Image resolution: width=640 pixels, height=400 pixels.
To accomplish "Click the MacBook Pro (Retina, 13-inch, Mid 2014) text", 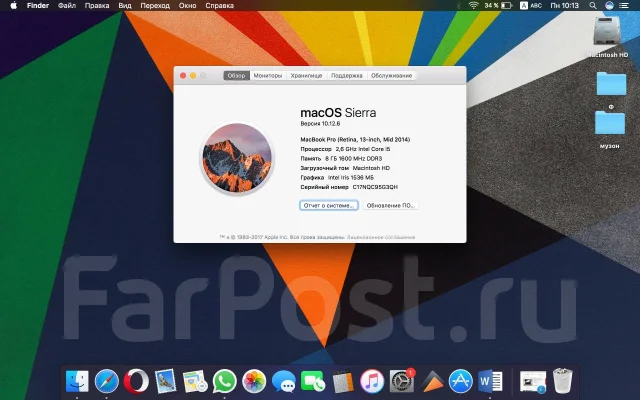I will [x=355, y=139].
